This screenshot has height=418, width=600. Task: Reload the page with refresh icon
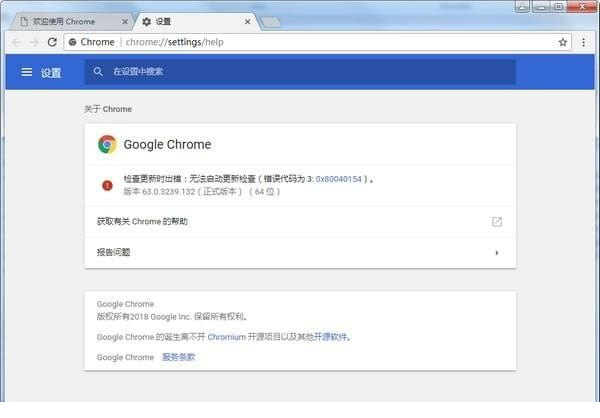[52, 42]
